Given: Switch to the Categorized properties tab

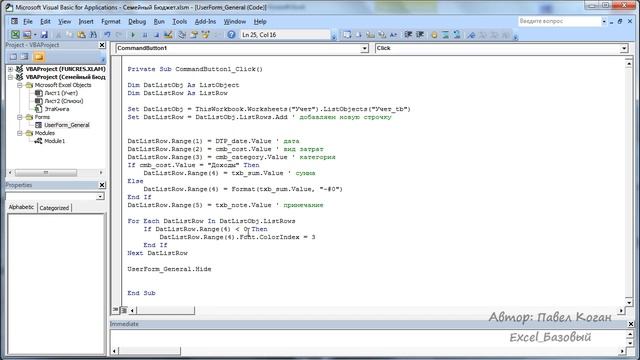Looking at the screenshot, I should tap(54, 208).
